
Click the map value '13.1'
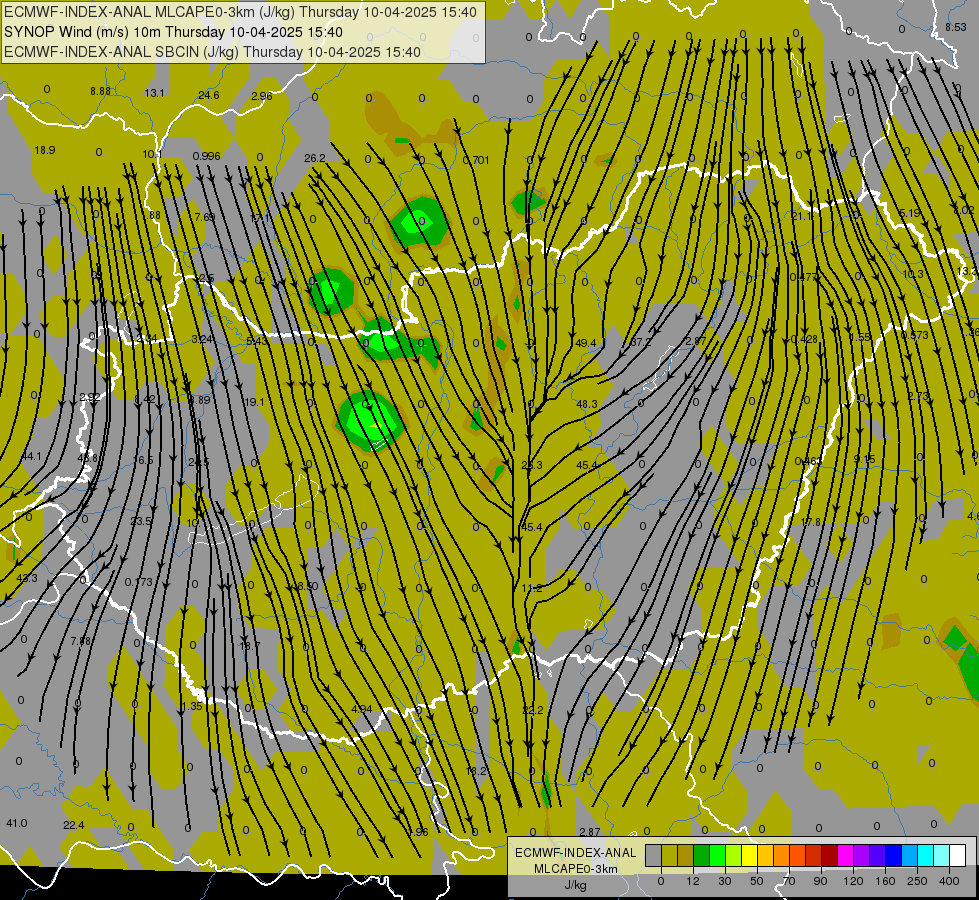(154, 93)
